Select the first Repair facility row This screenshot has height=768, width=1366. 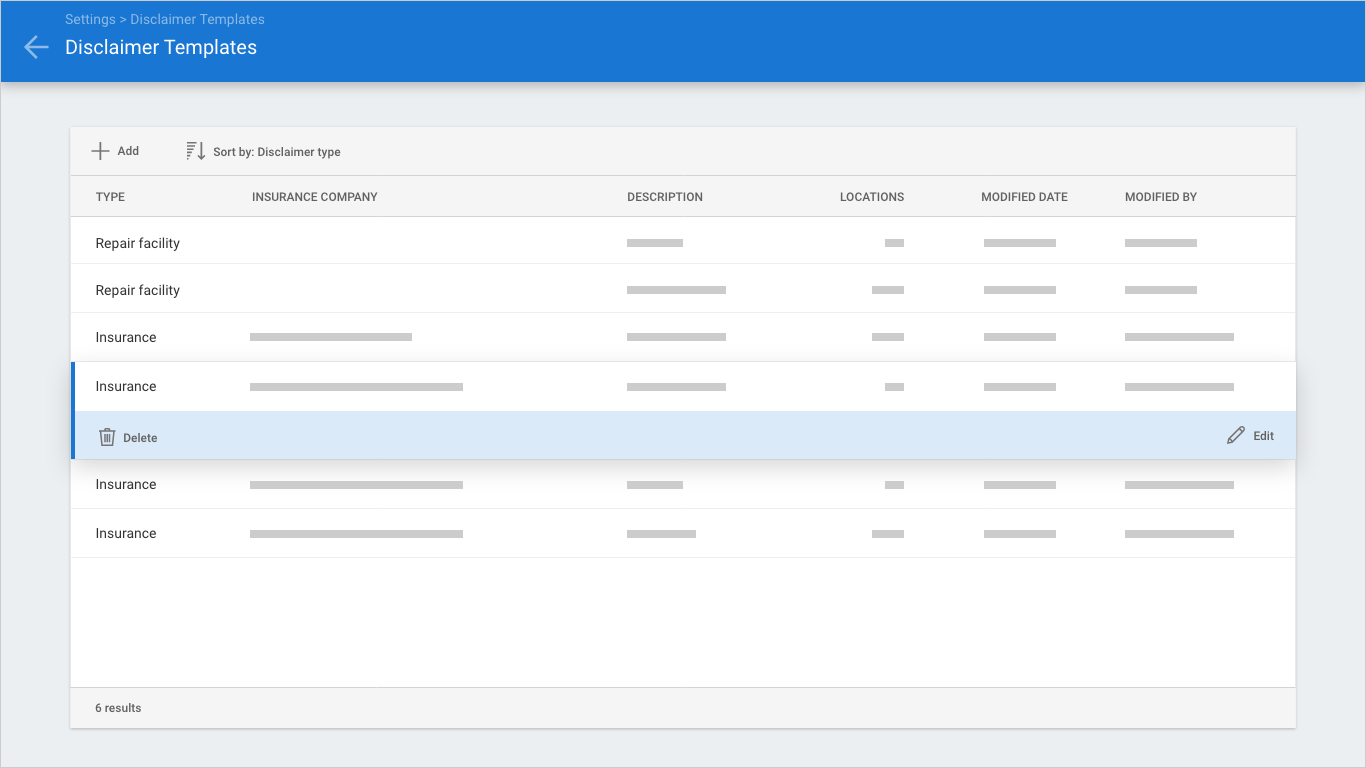coord(137,243)
